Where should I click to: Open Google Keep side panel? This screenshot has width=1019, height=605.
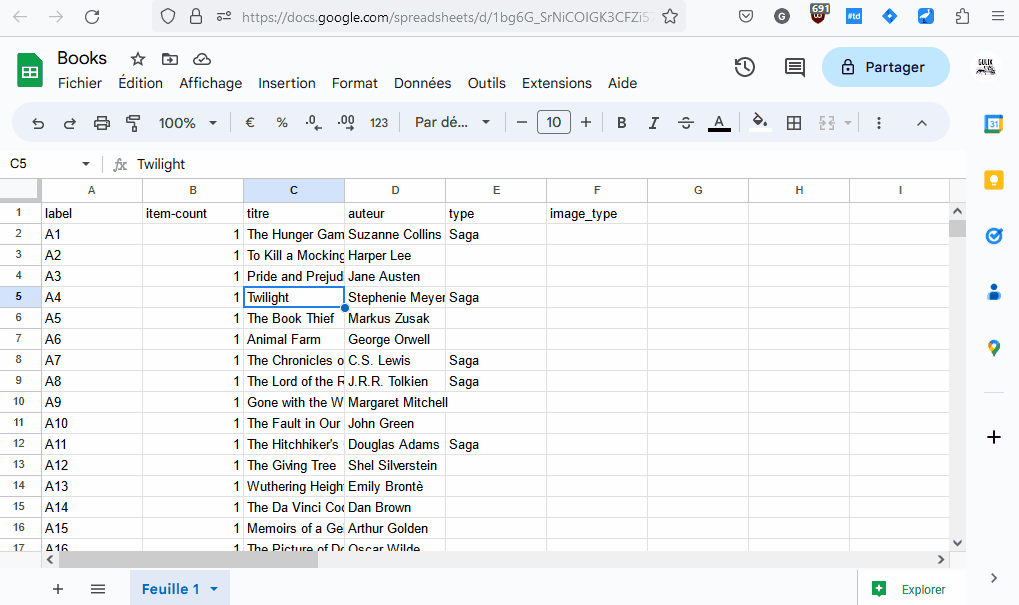[994, 179]
